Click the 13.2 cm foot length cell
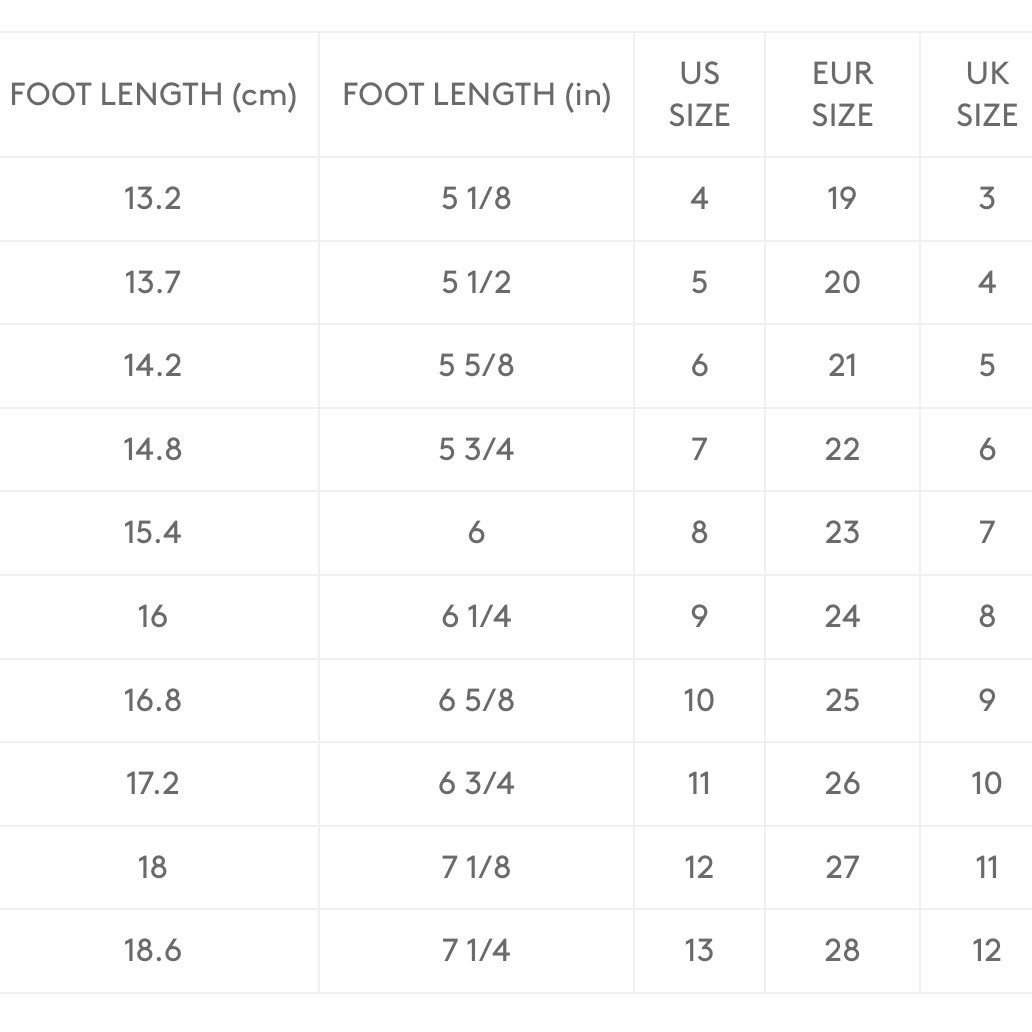The image size is (1032, 1032). coord(153,198)
